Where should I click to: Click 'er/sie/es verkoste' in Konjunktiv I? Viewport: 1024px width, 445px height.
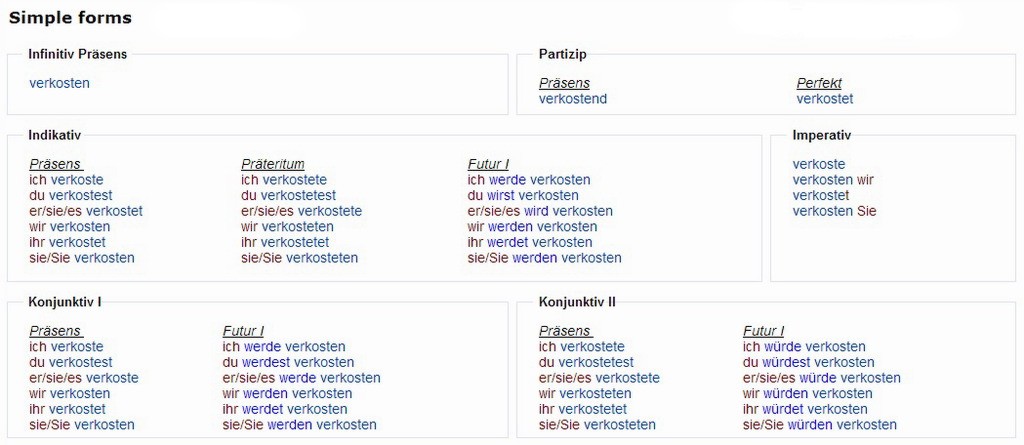click(x=84, y=378)
